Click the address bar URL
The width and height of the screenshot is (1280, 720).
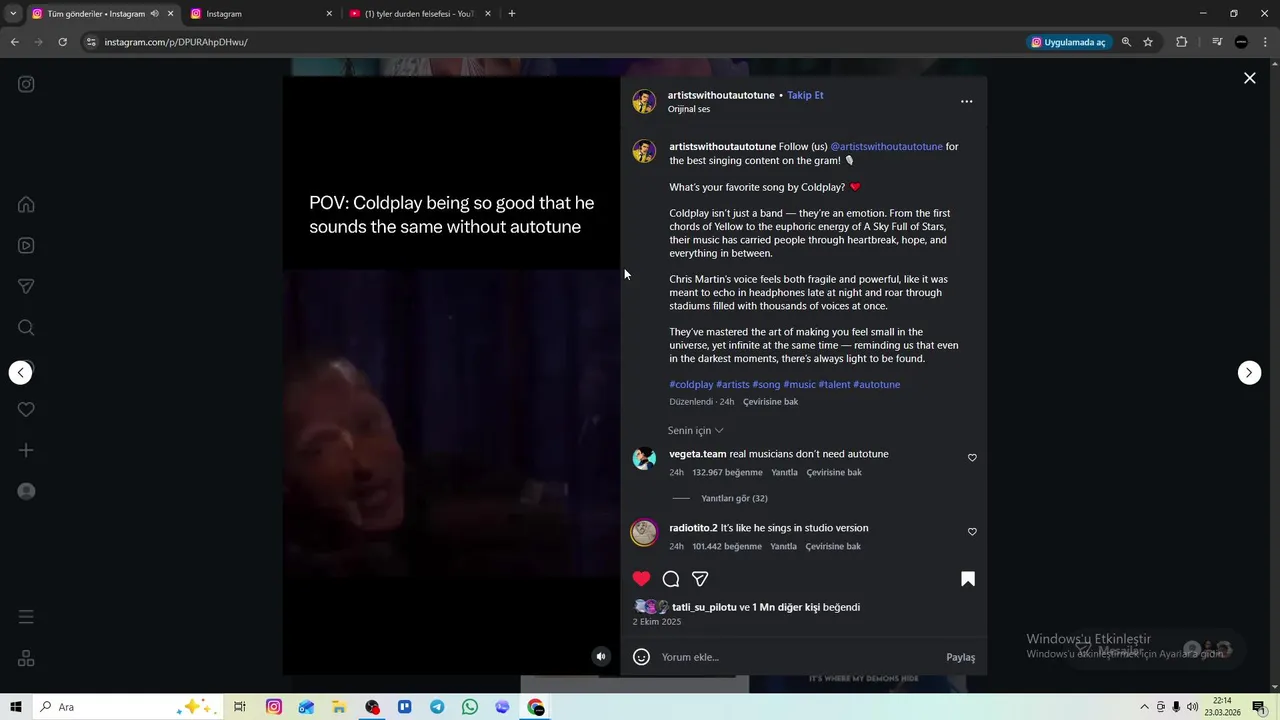tap(176, 42)
